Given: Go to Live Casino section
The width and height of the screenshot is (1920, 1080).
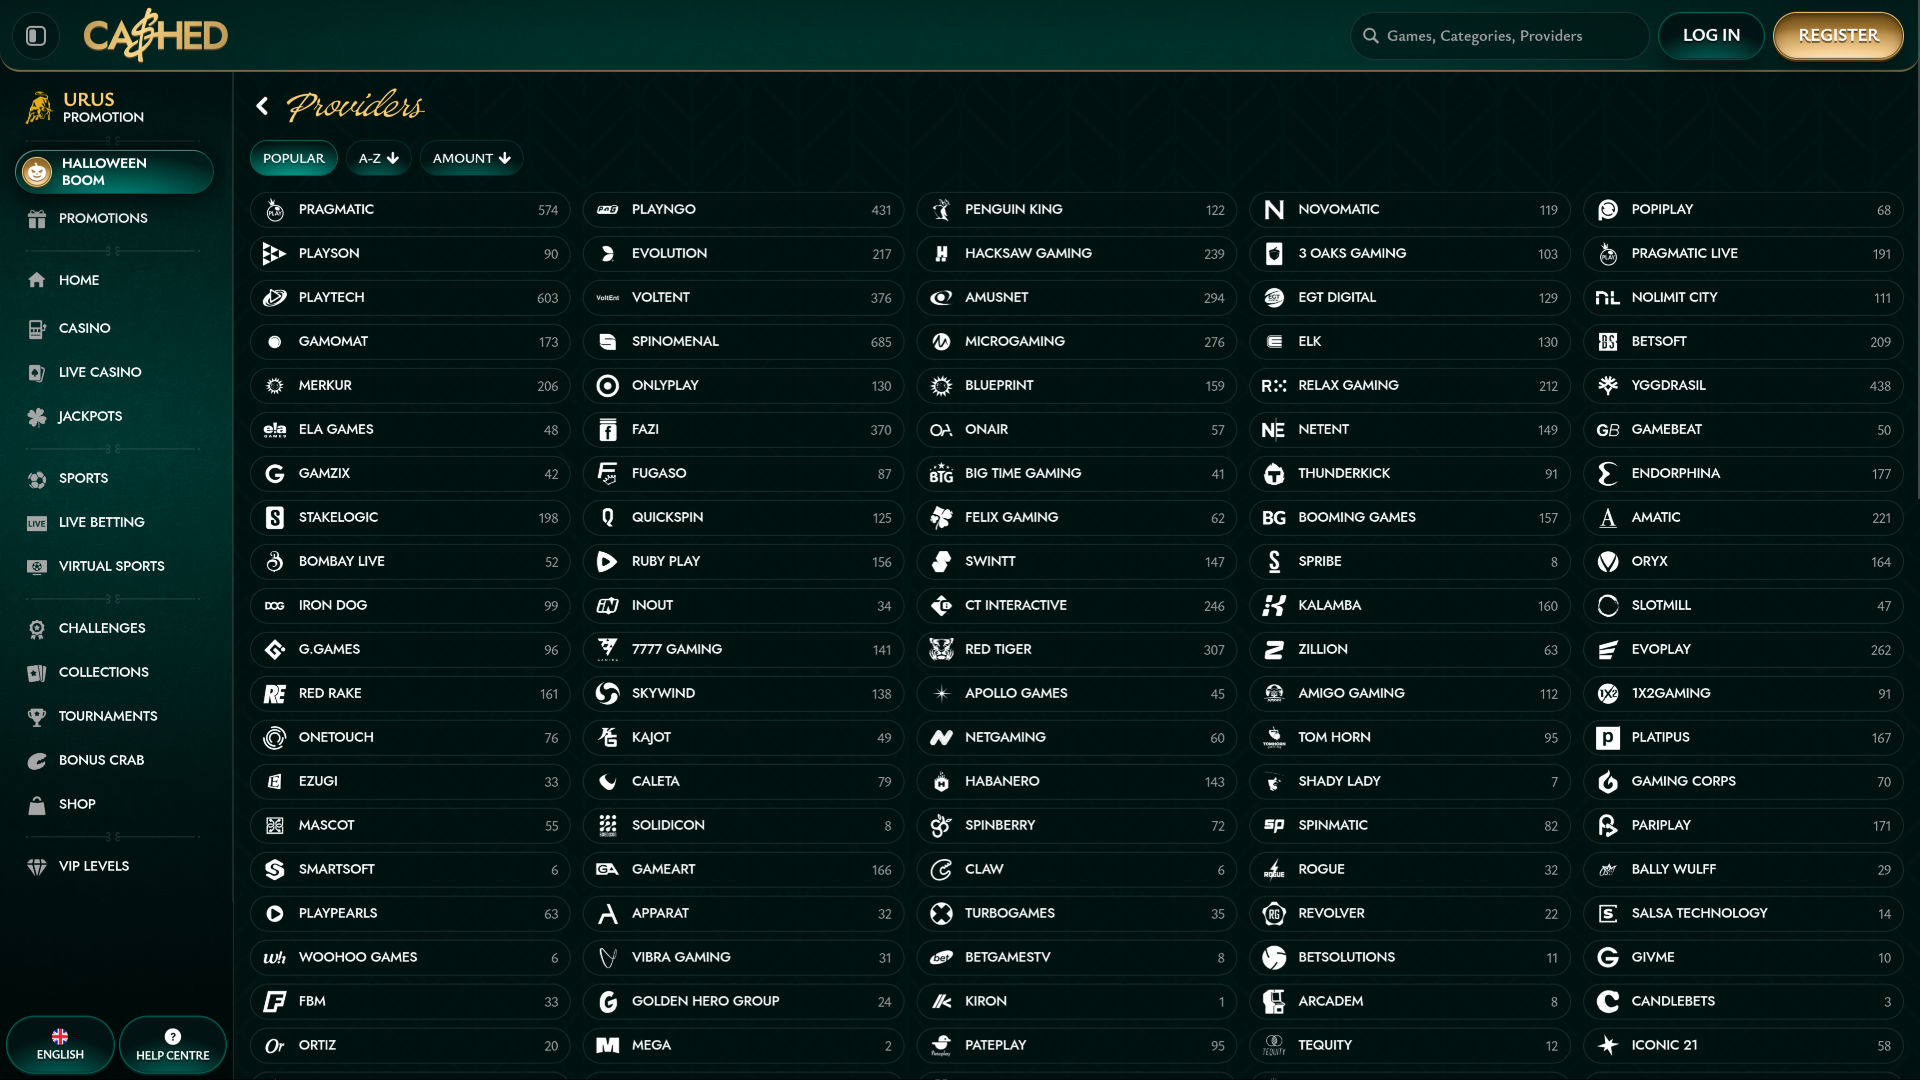Looking at the screenshot, I should click(x=100, y=372).
